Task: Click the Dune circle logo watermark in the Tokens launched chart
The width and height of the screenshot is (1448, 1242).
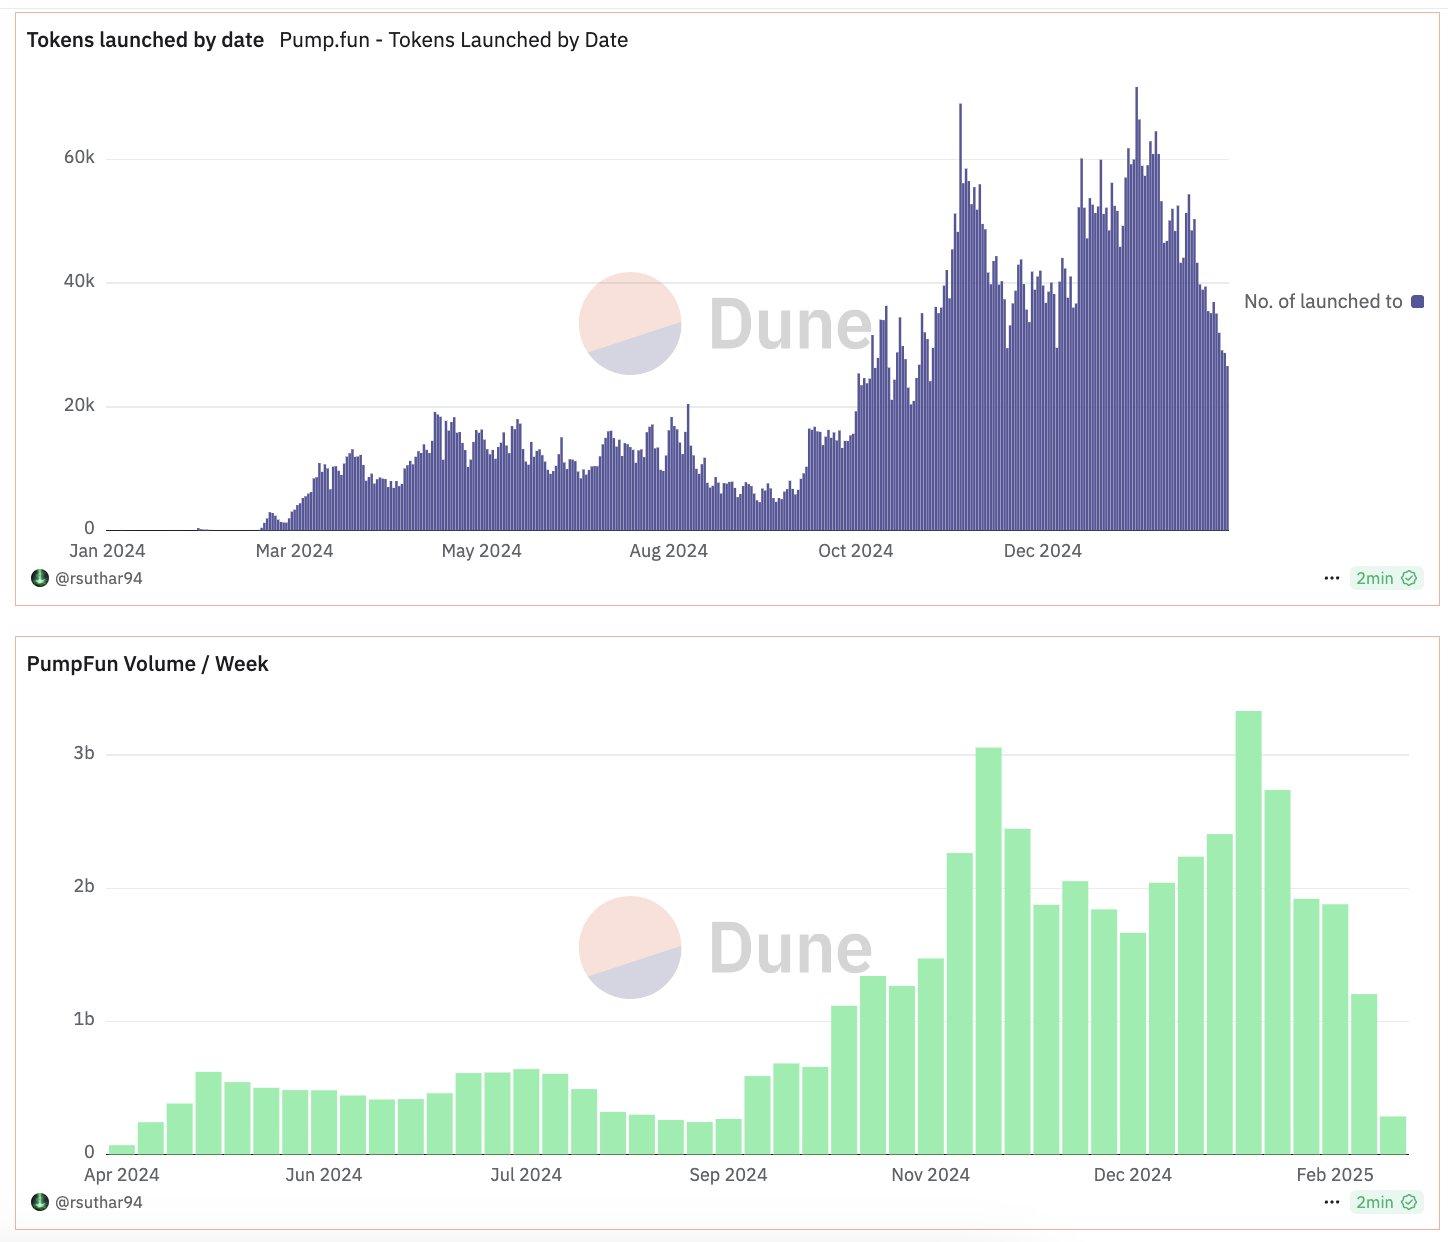Action: pyautogui.click(x=630, y=324)
